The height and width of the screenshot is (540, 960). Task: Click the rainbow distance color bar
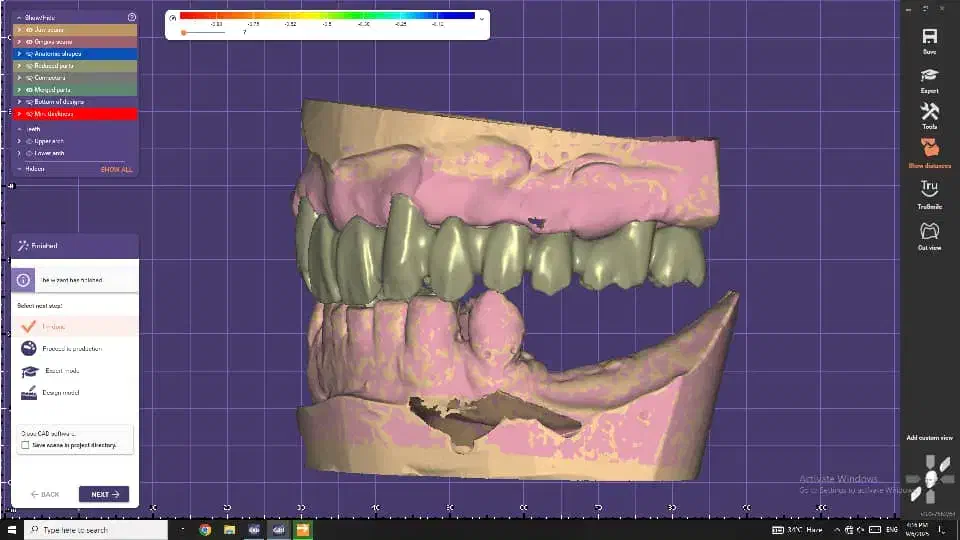point(328,16)
